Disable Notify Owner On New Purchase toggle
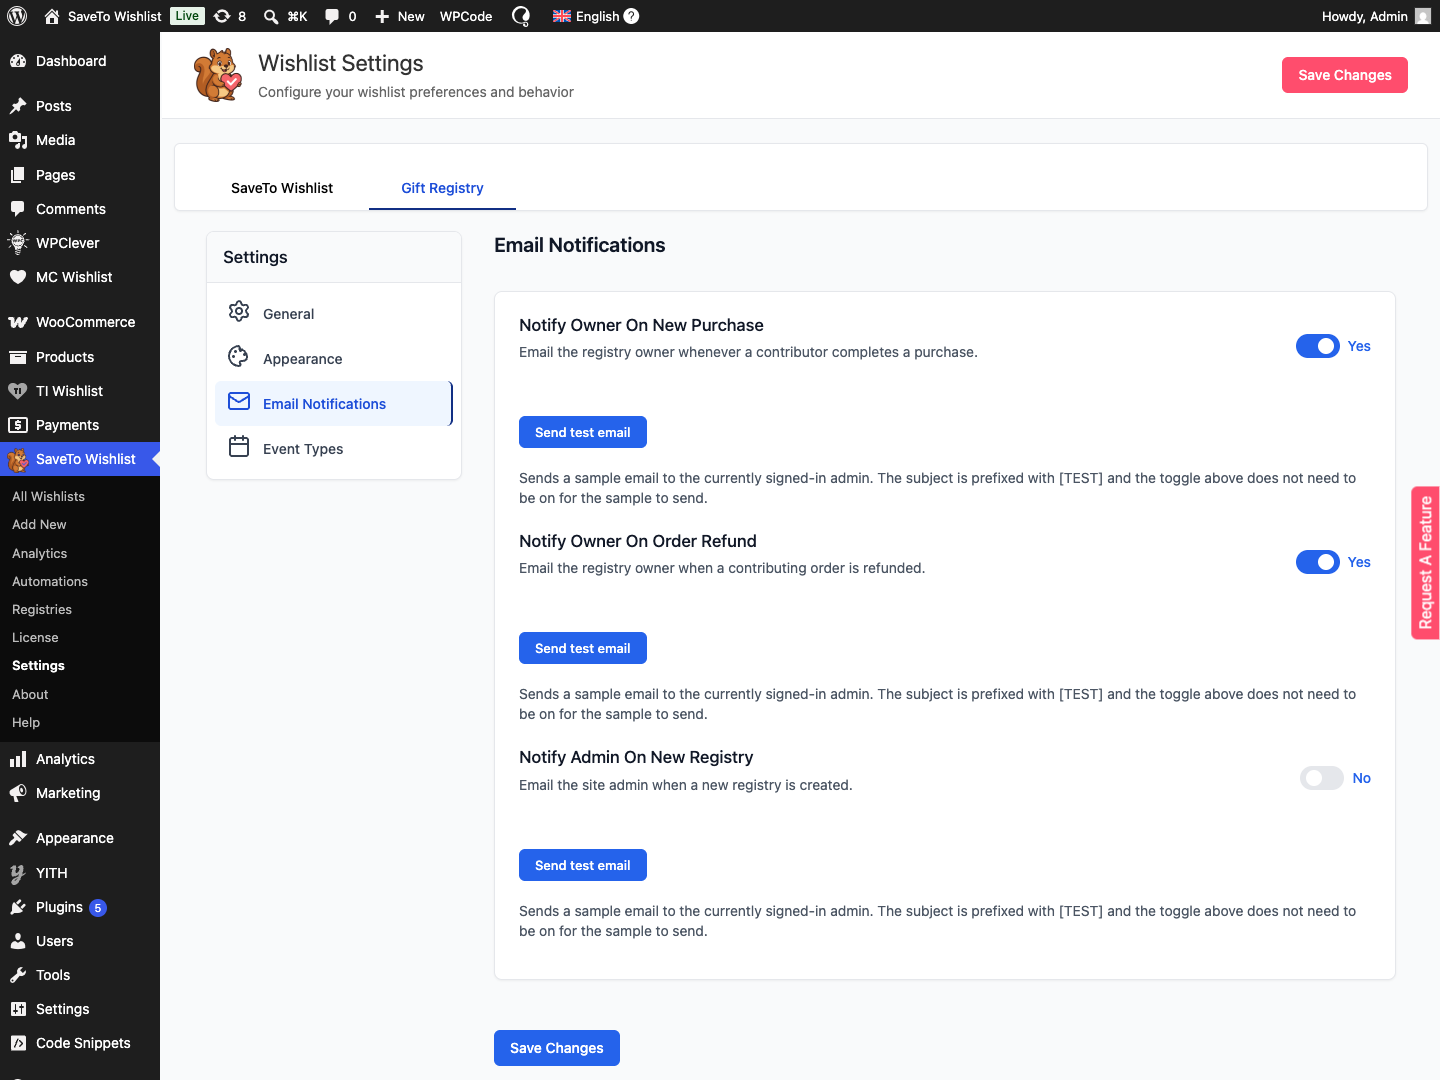This screenshot has width=1440, height=1080. pyautogui.click(x=1318, y=346)
